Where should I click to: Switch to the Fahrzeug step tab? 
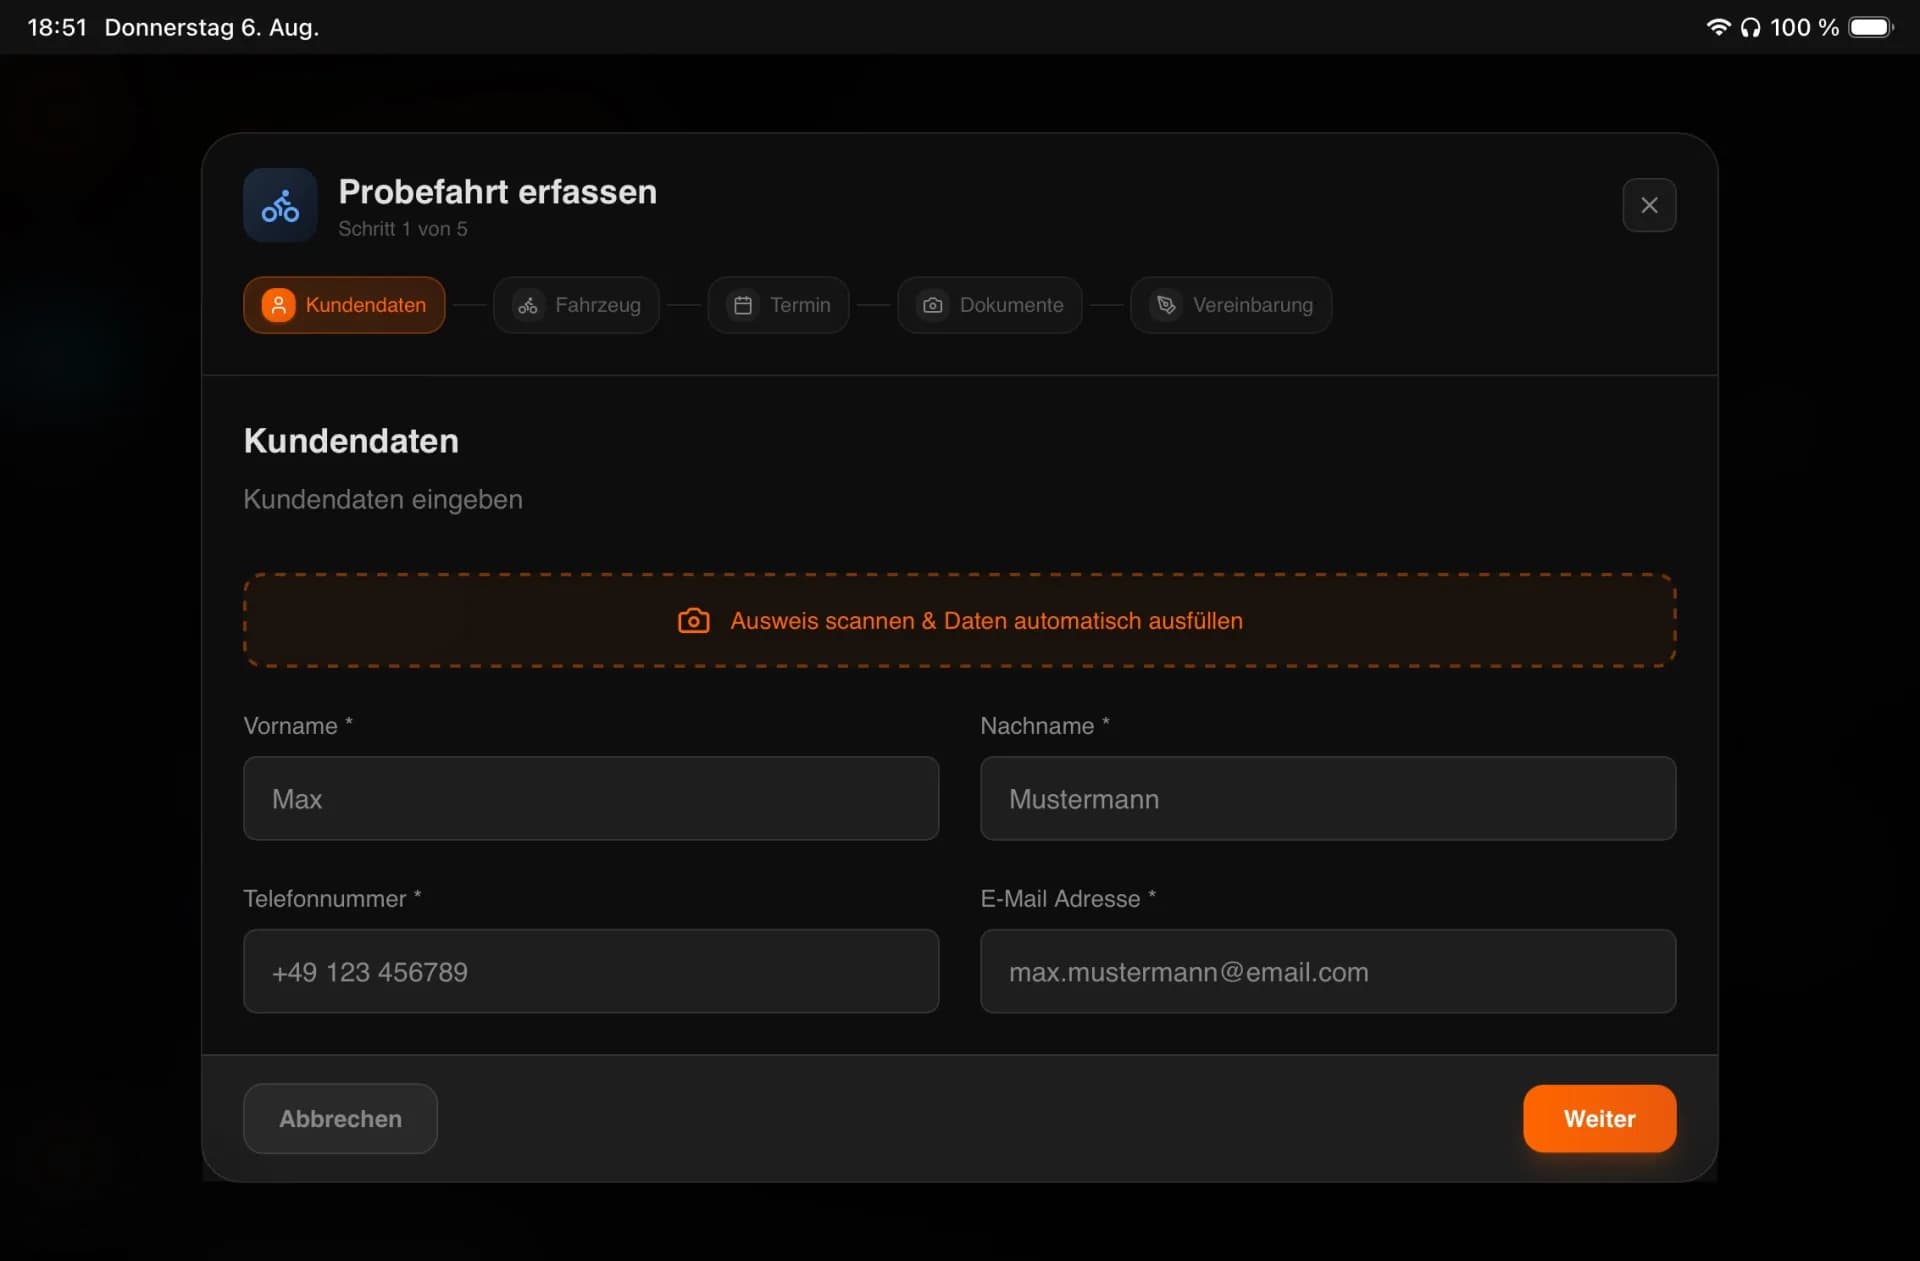pyautogui.click(x=576, y=305)
